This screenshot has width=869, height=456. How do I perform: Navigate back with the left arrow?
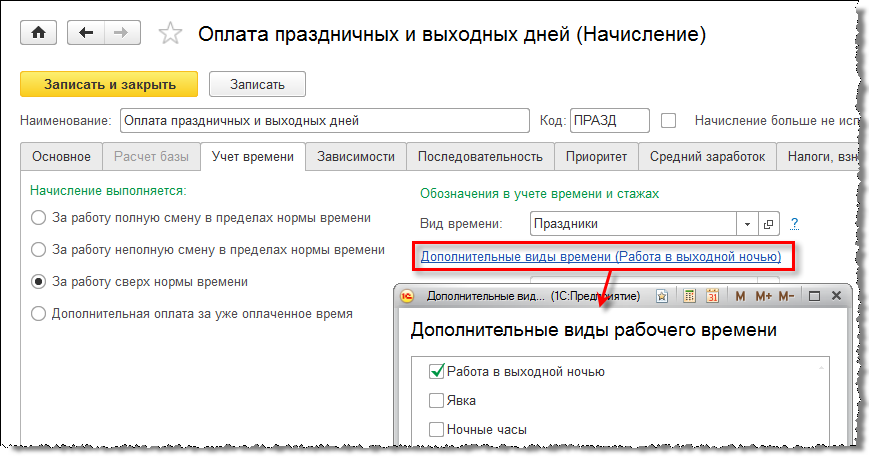86,33
